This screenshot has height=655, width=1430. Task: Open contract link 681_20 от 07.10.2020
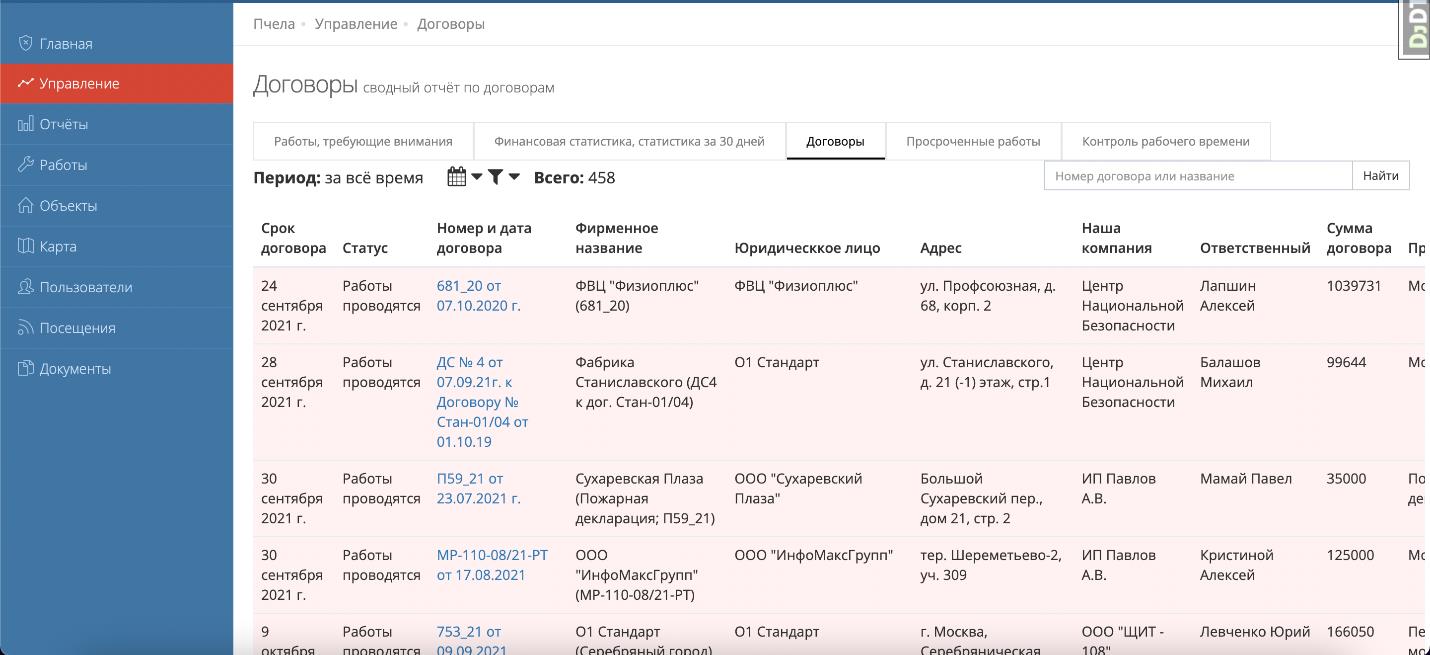(478, 295)
